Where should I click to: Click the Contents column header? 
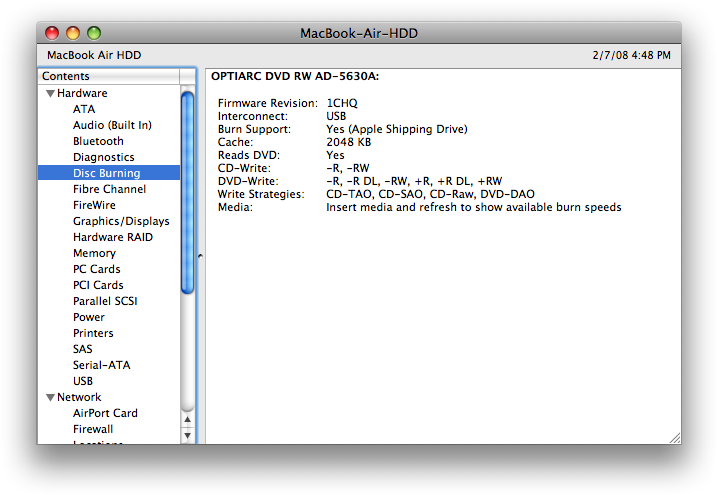(109, 76)
